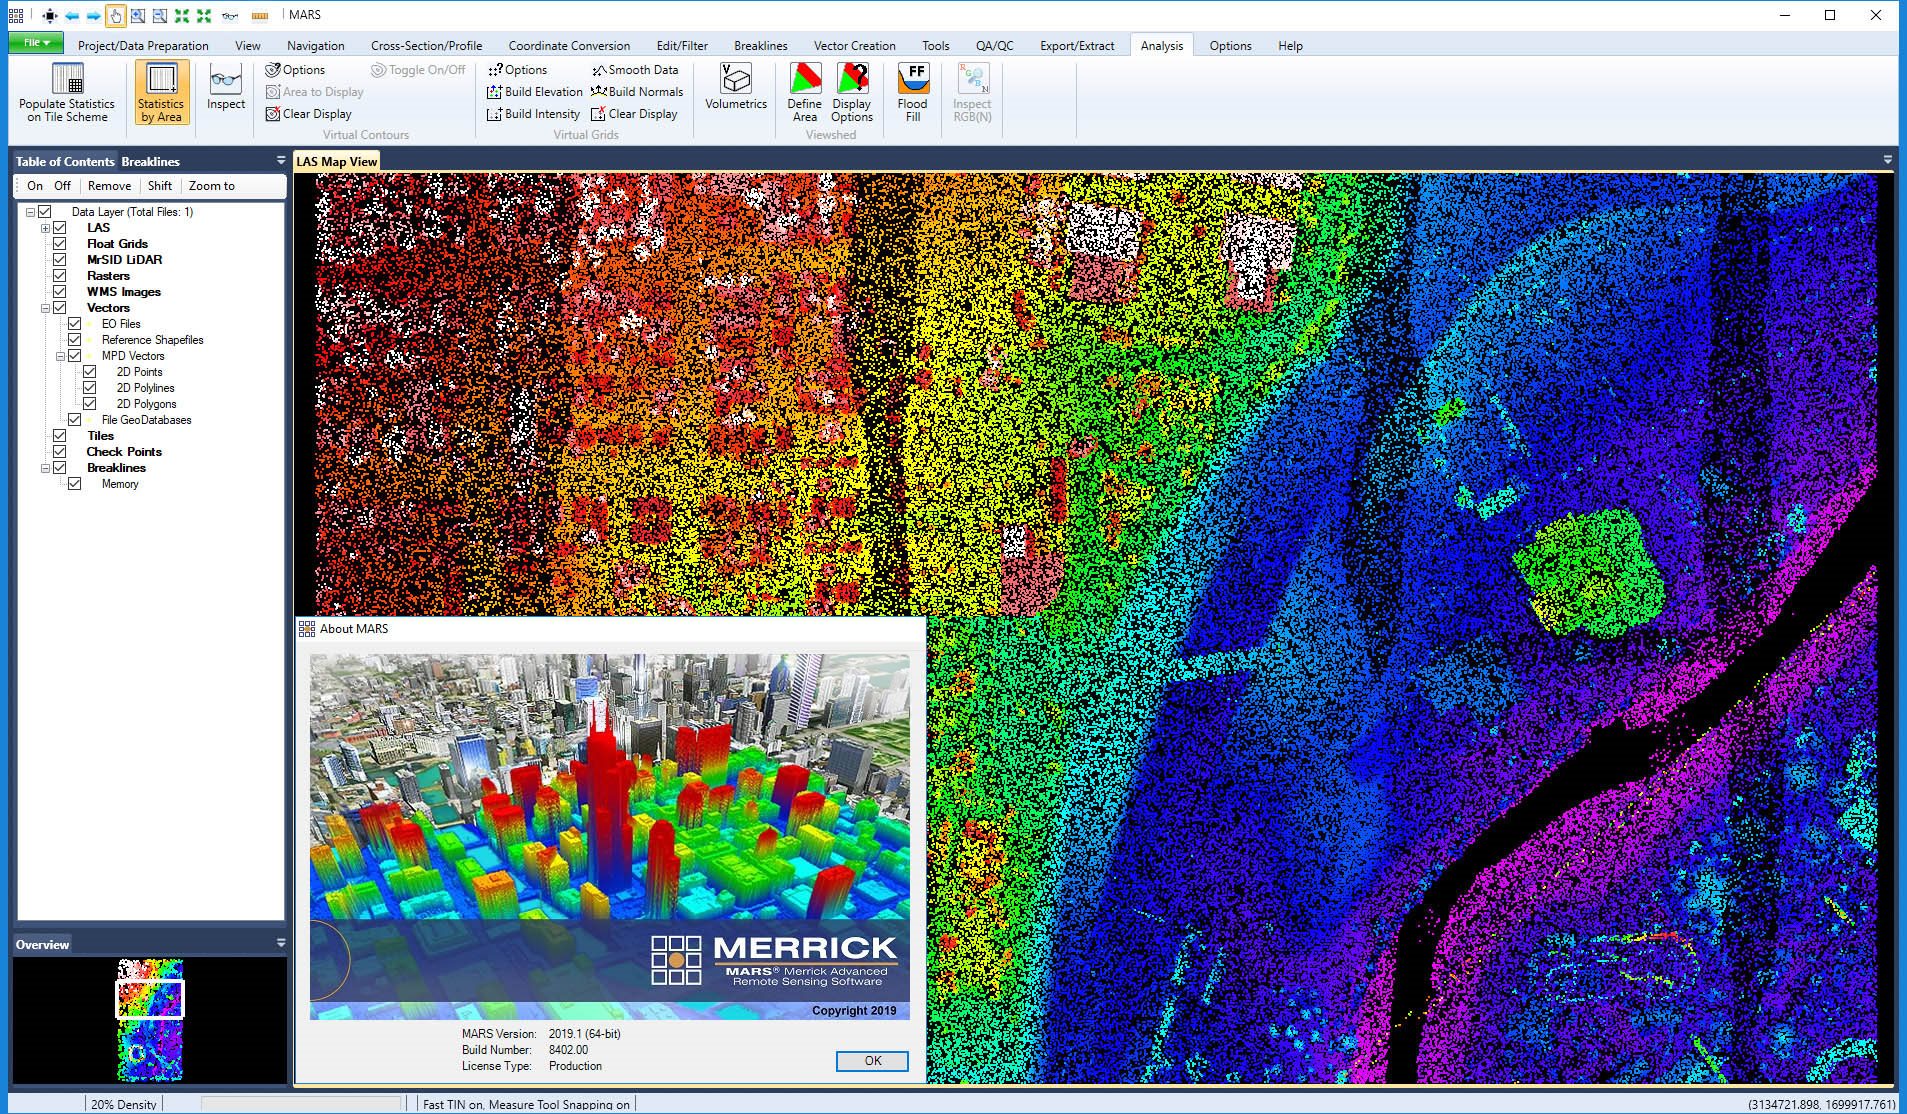Switch to the QA/QC ribbon tab
1907x1114 pixels.
(995, 46)
